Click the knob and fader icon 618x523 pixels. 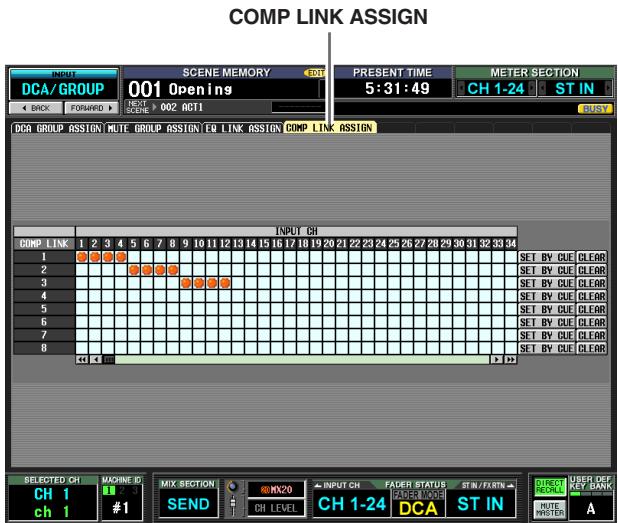pos(233,497)
